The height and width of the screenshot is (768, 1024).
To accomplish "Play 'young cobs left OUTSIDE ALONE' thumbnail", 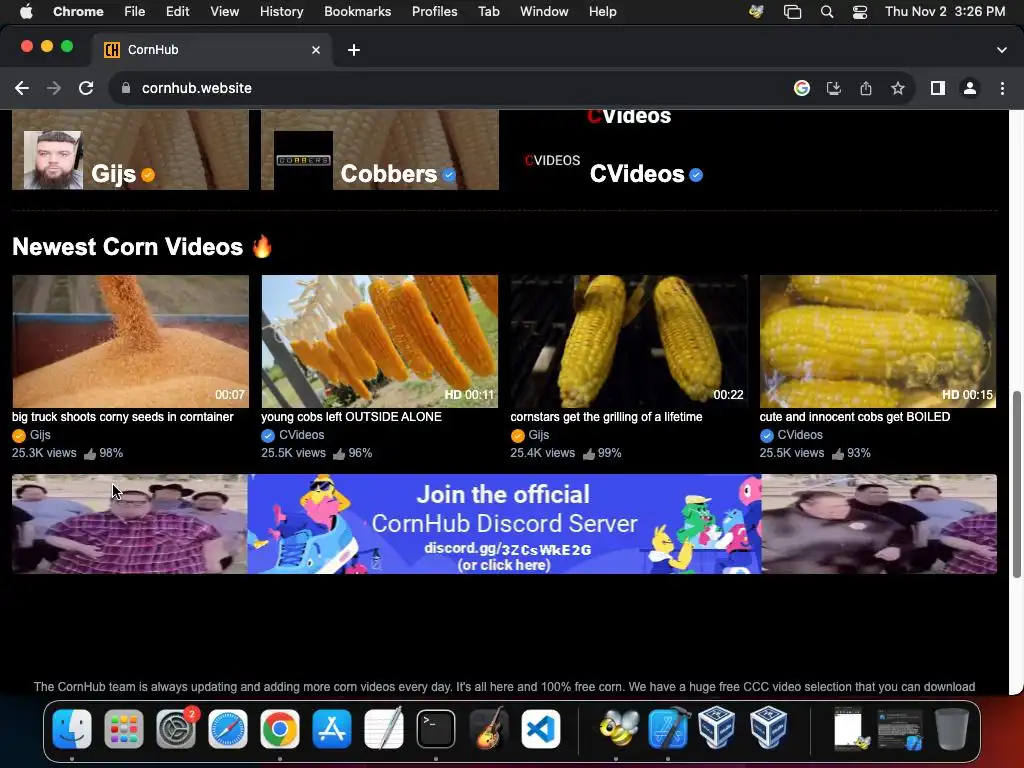I will 379,341.
